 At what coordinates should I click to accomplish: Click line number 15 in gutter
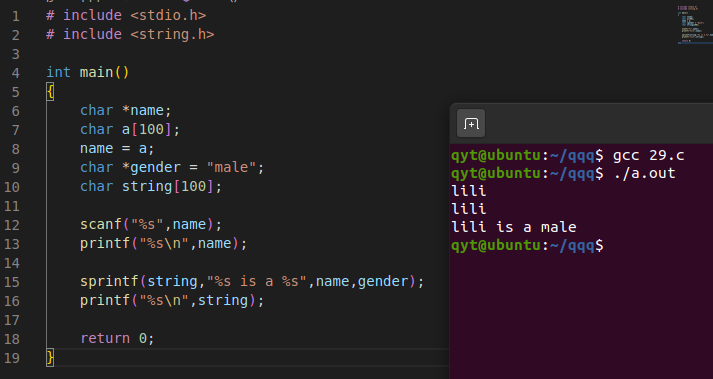[x=12, y=282]
